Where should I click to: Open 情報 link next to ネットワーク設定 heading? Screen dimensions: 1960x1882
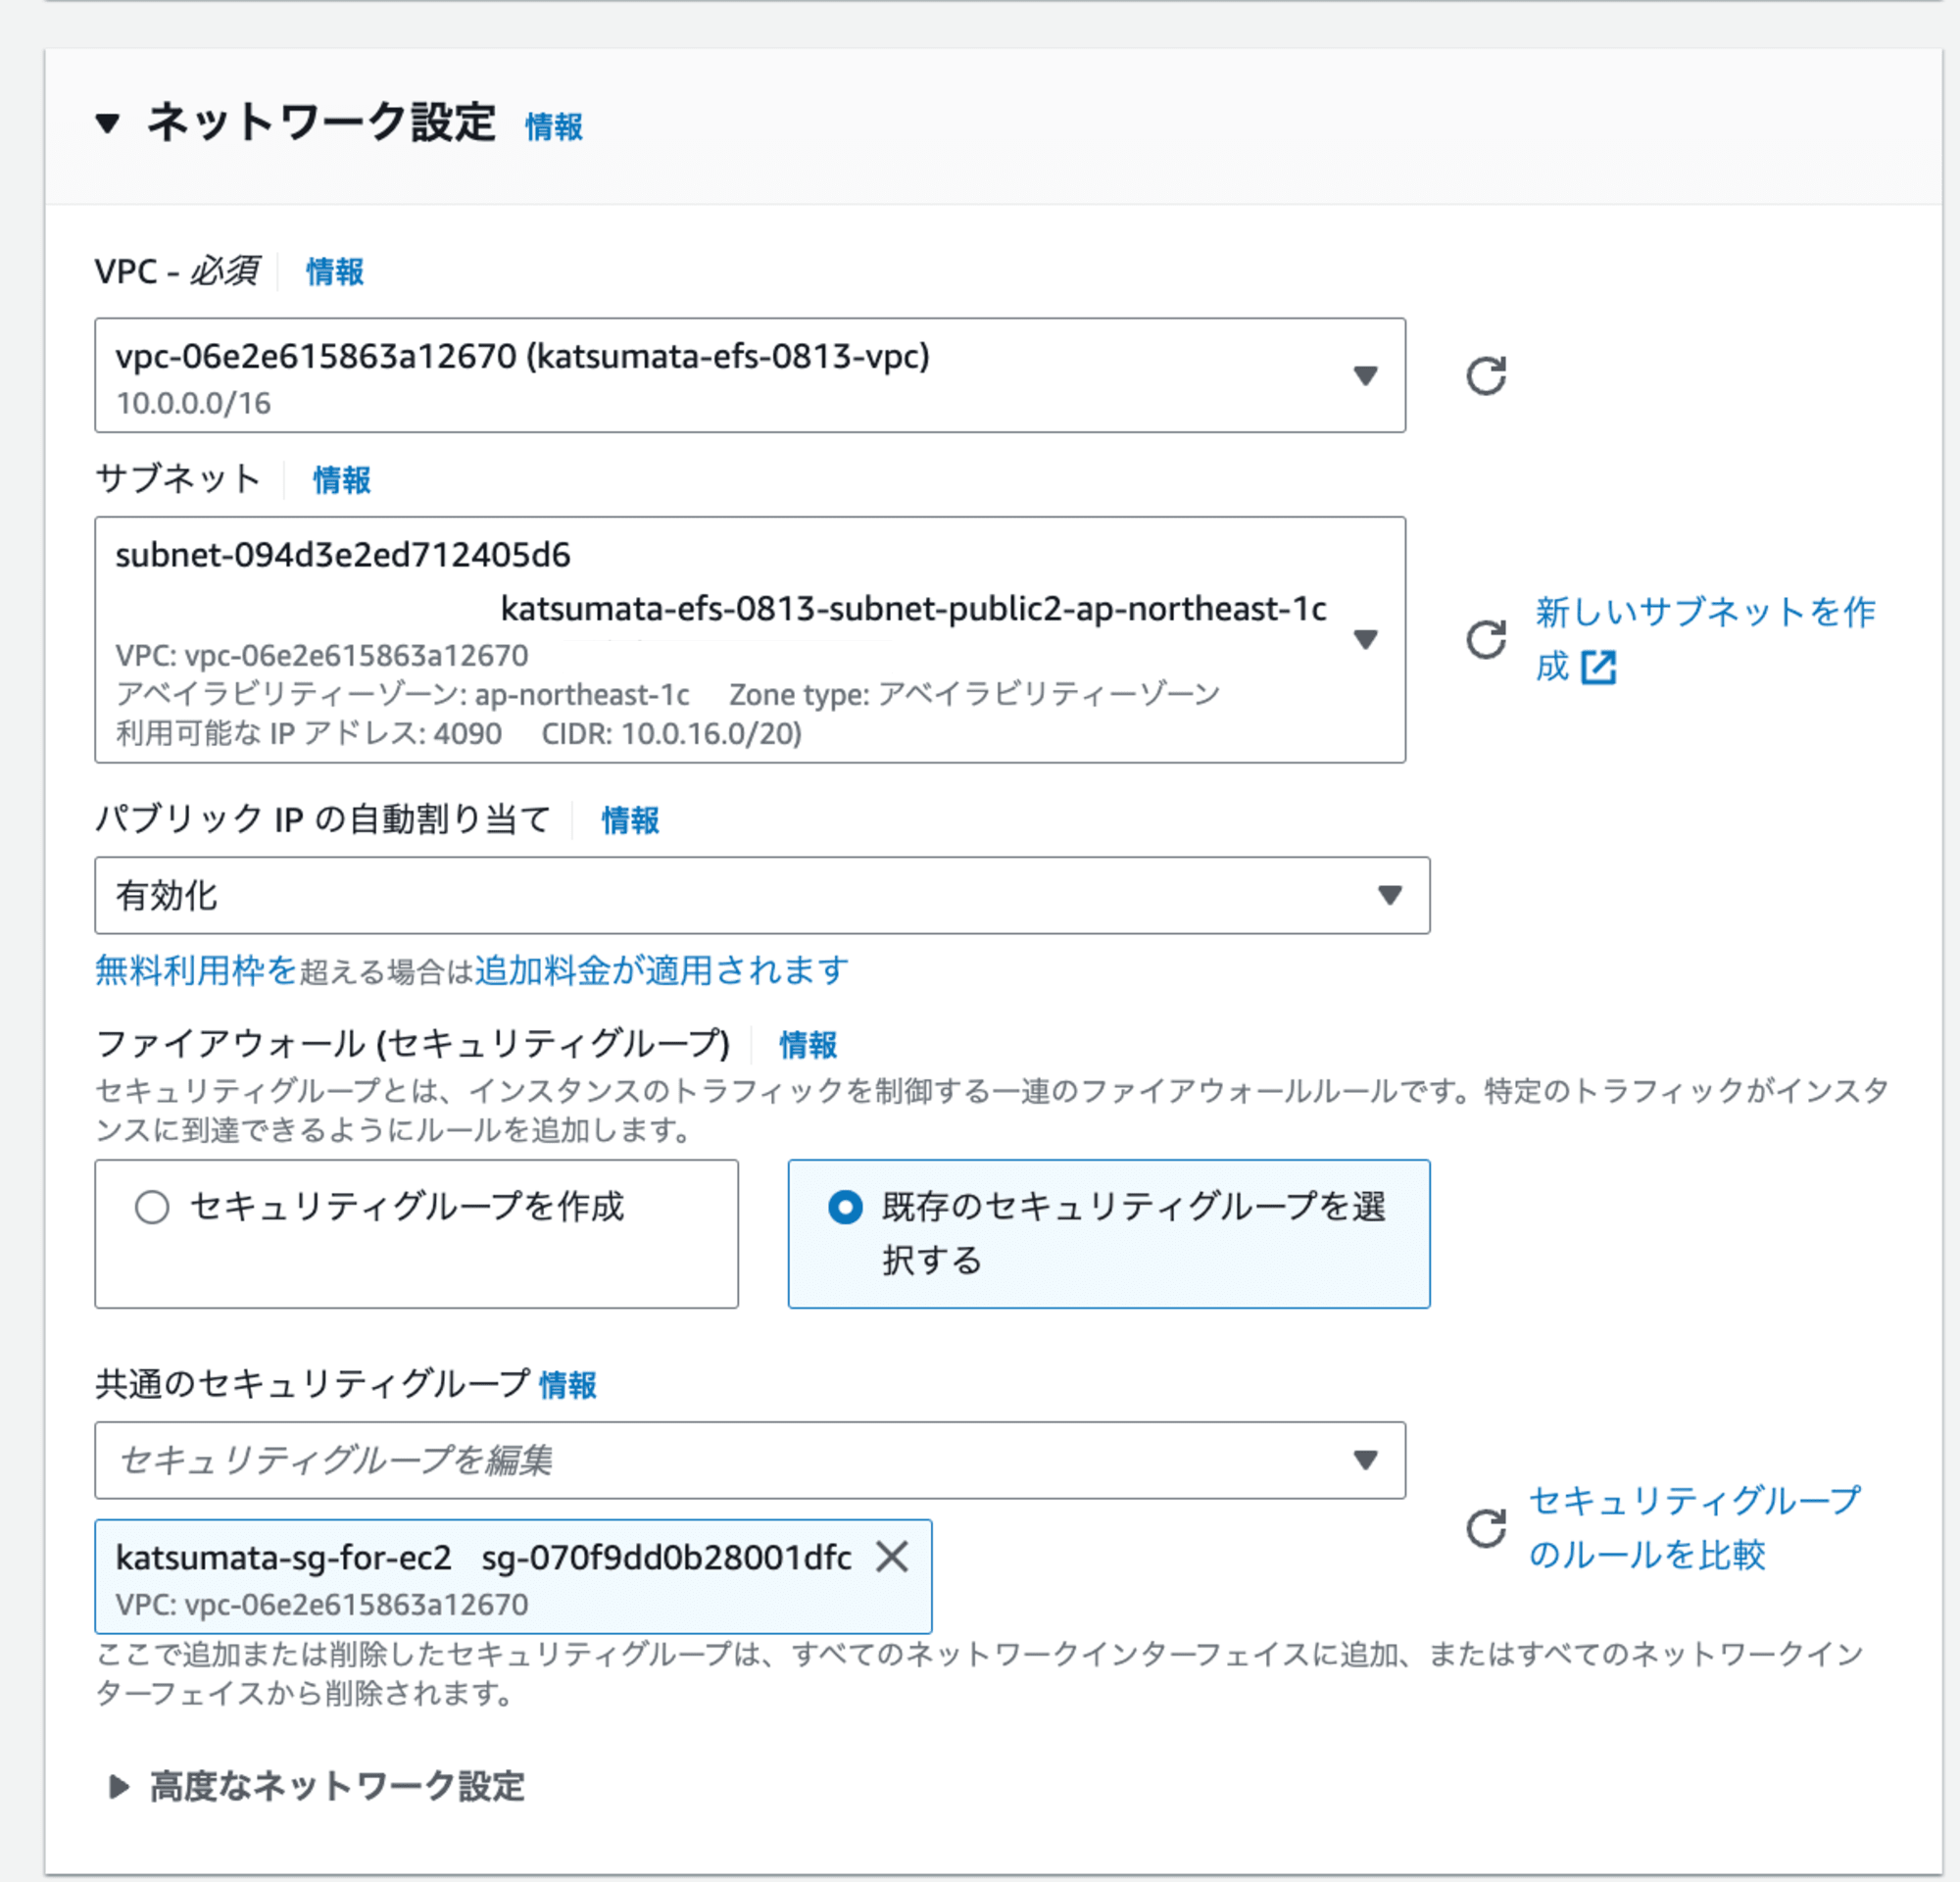[554, 127]
